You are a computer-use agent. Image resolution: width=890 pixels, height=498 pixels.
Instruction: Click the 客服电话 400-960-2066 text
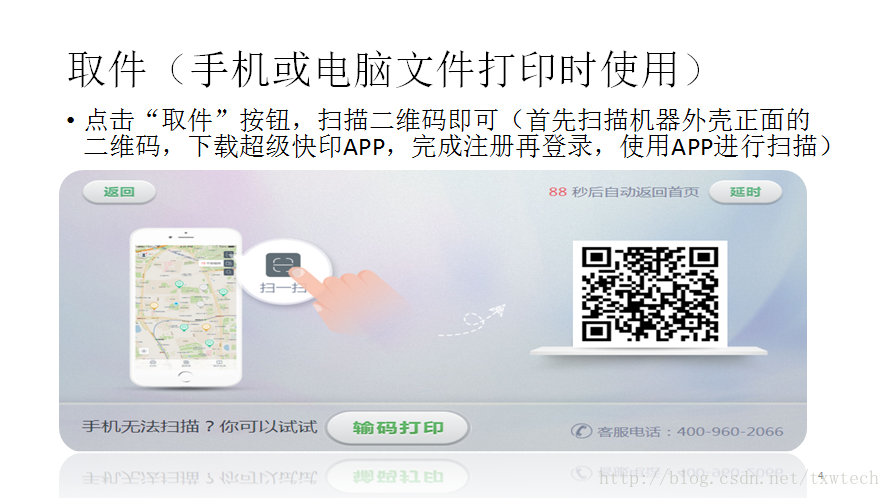[690, 432]
